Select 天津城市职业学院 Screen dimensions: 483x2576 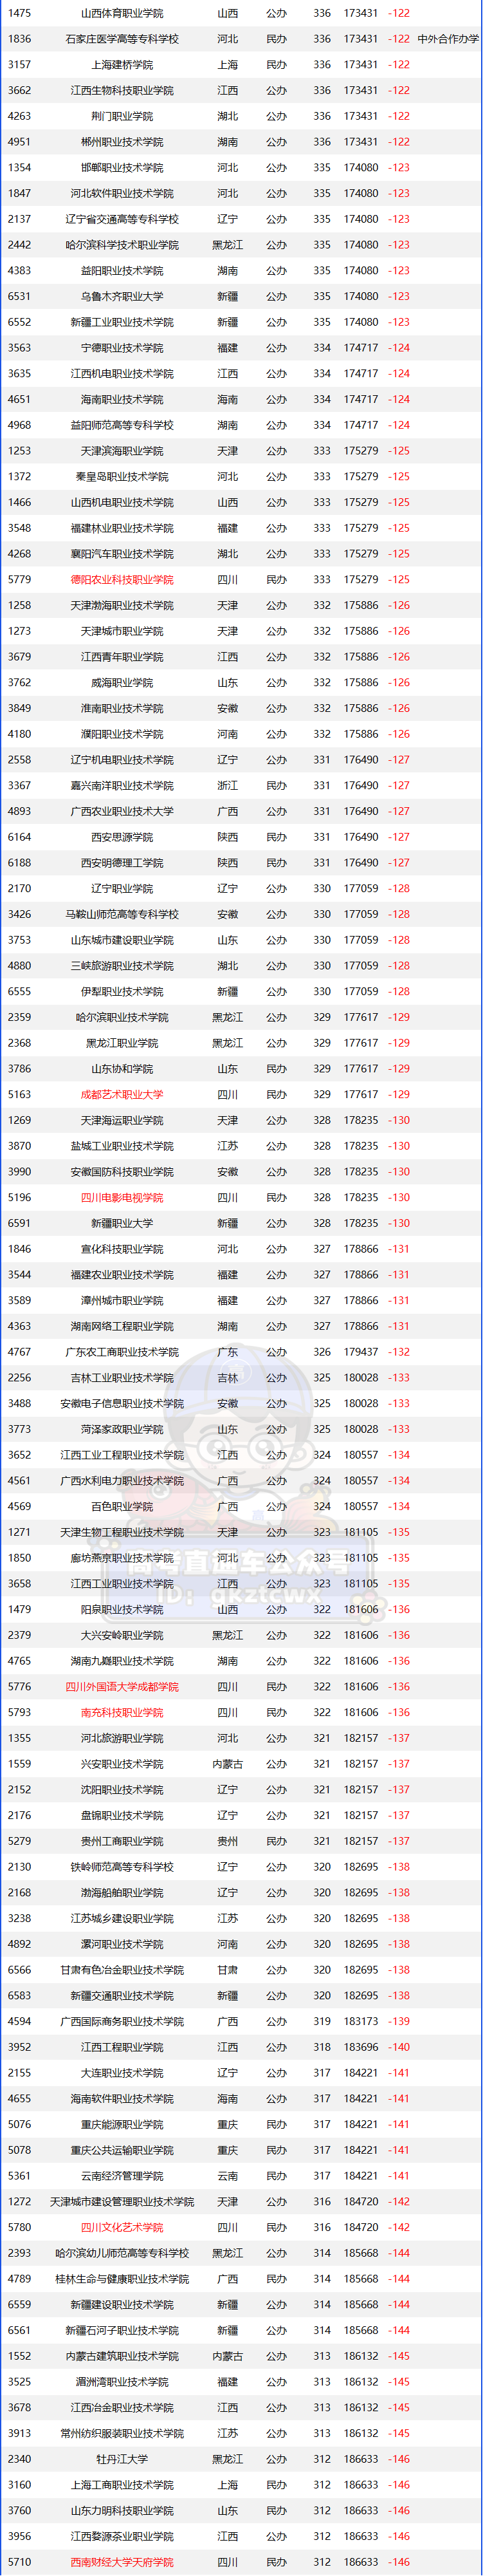pyautogui.click(x=122, y=631)
